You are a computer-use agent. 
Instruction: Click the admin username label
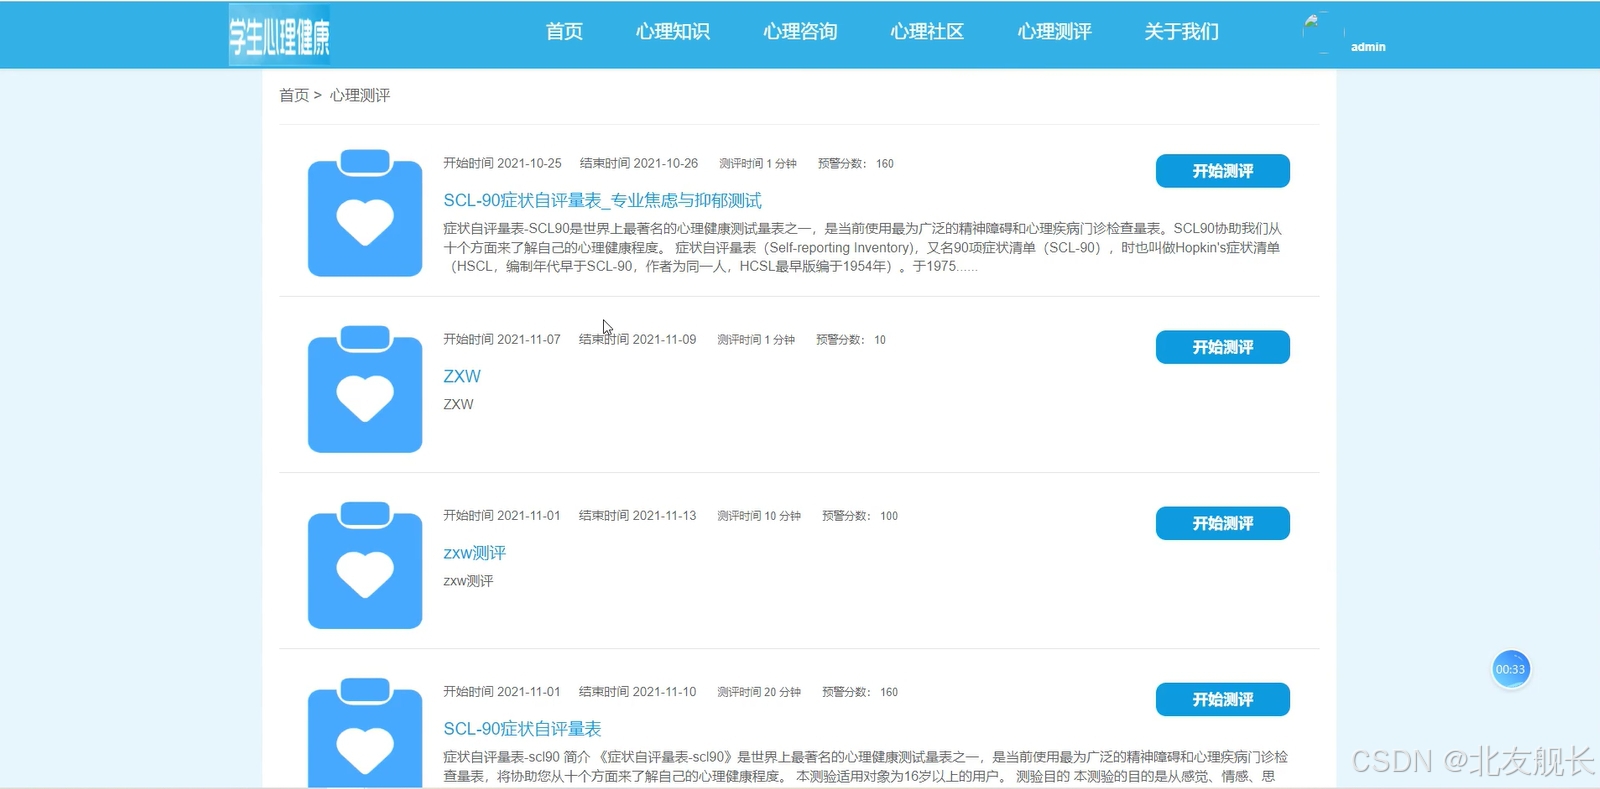(x=1368, y=47)
